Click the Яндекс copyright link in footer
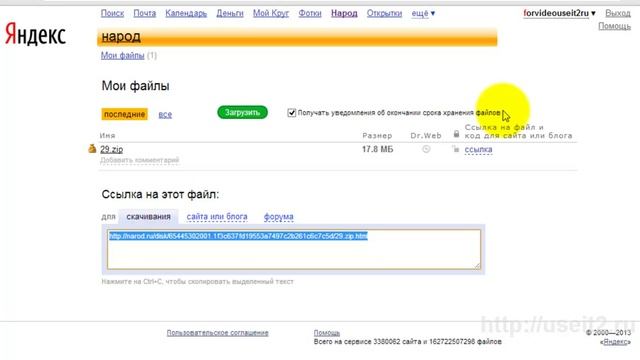Viewport: 640px width, 360px height. click(x=616, y=342)
